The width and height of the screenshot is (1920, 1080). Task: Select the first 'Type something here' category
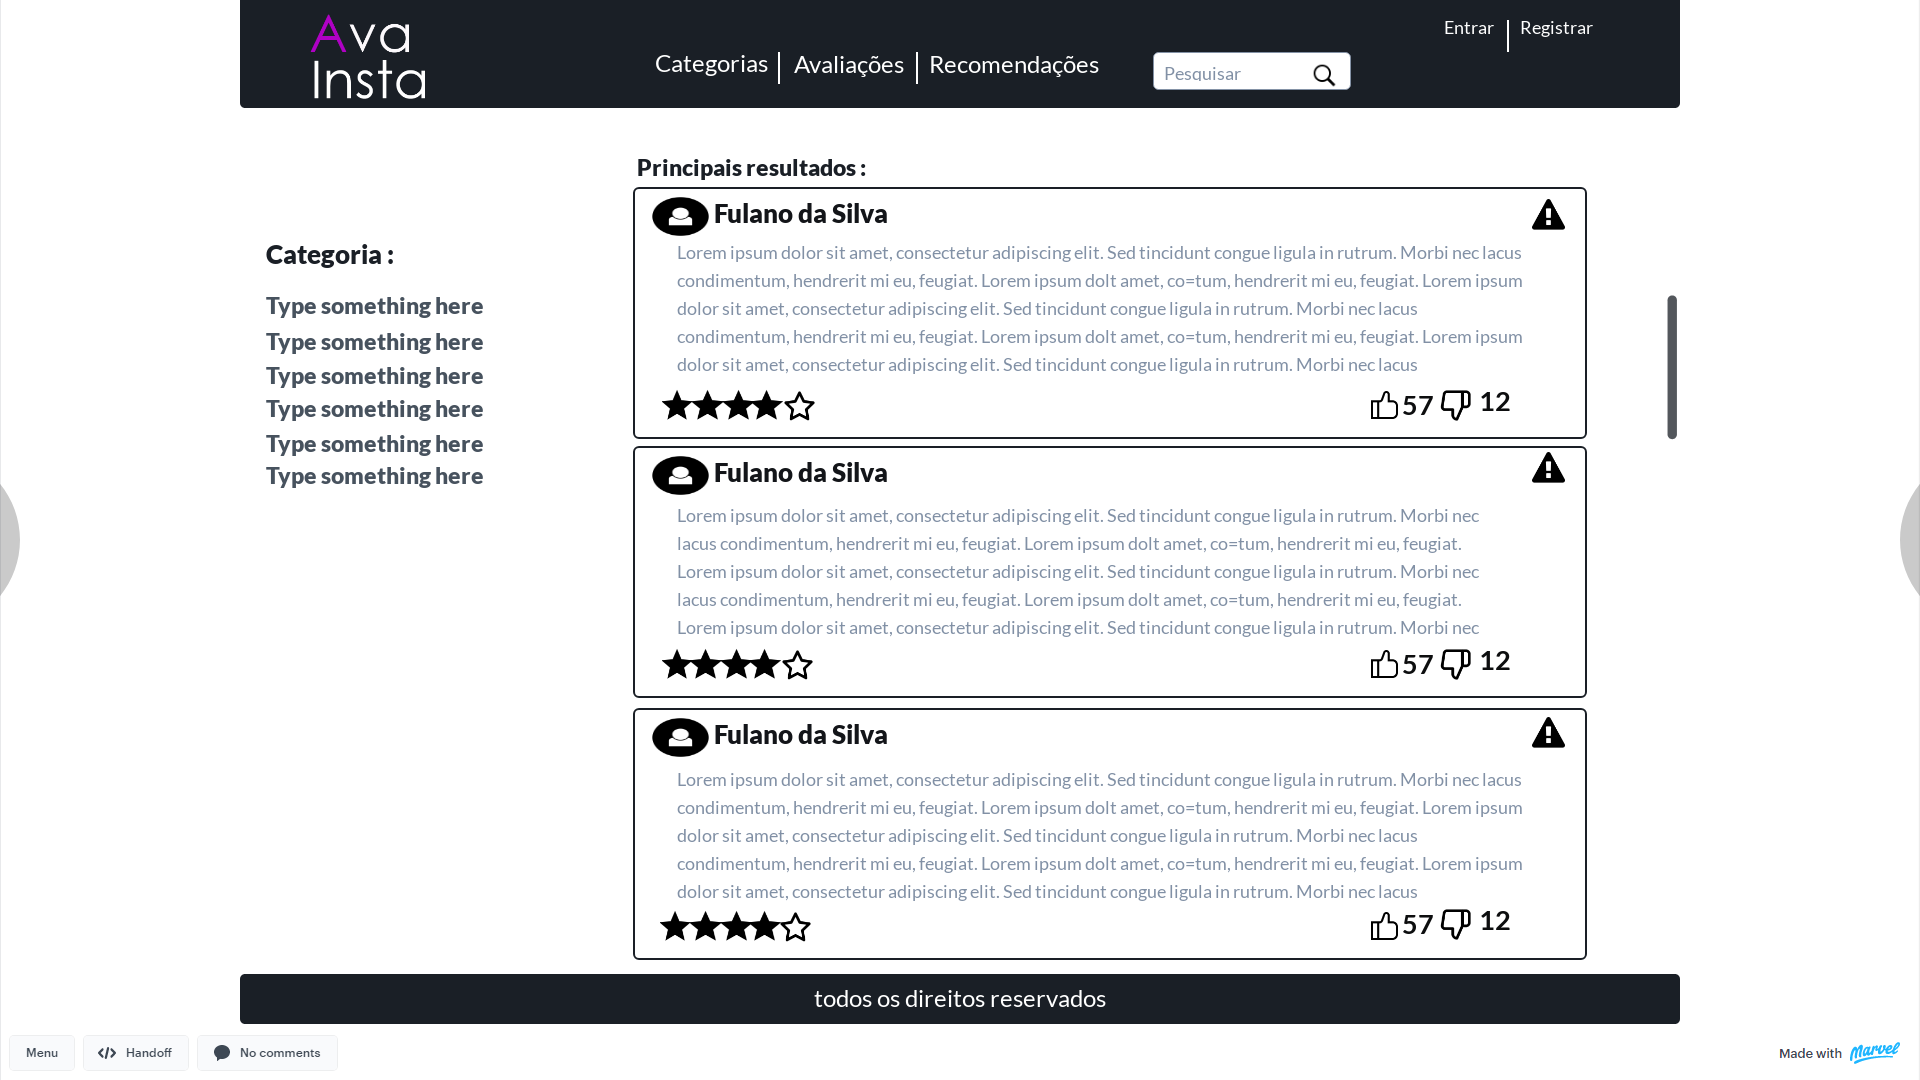374,306
